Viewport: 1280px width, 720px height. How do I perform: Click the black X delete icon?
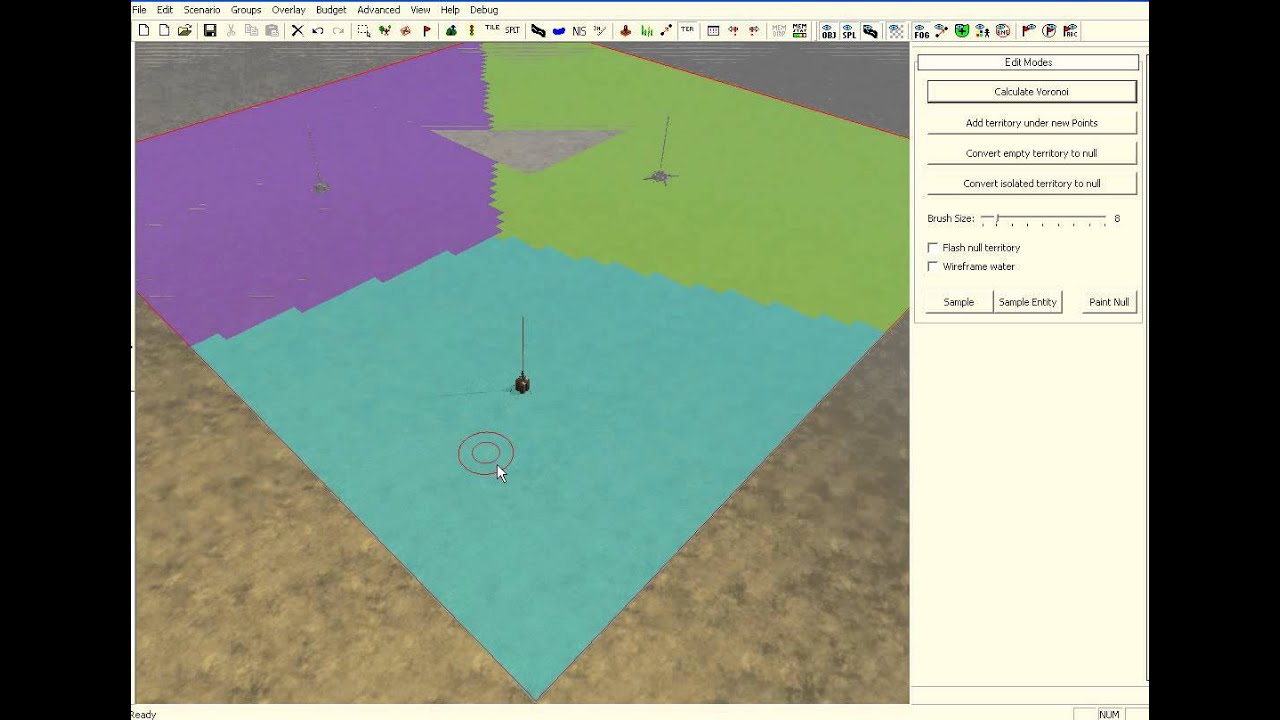click(297, 31)
